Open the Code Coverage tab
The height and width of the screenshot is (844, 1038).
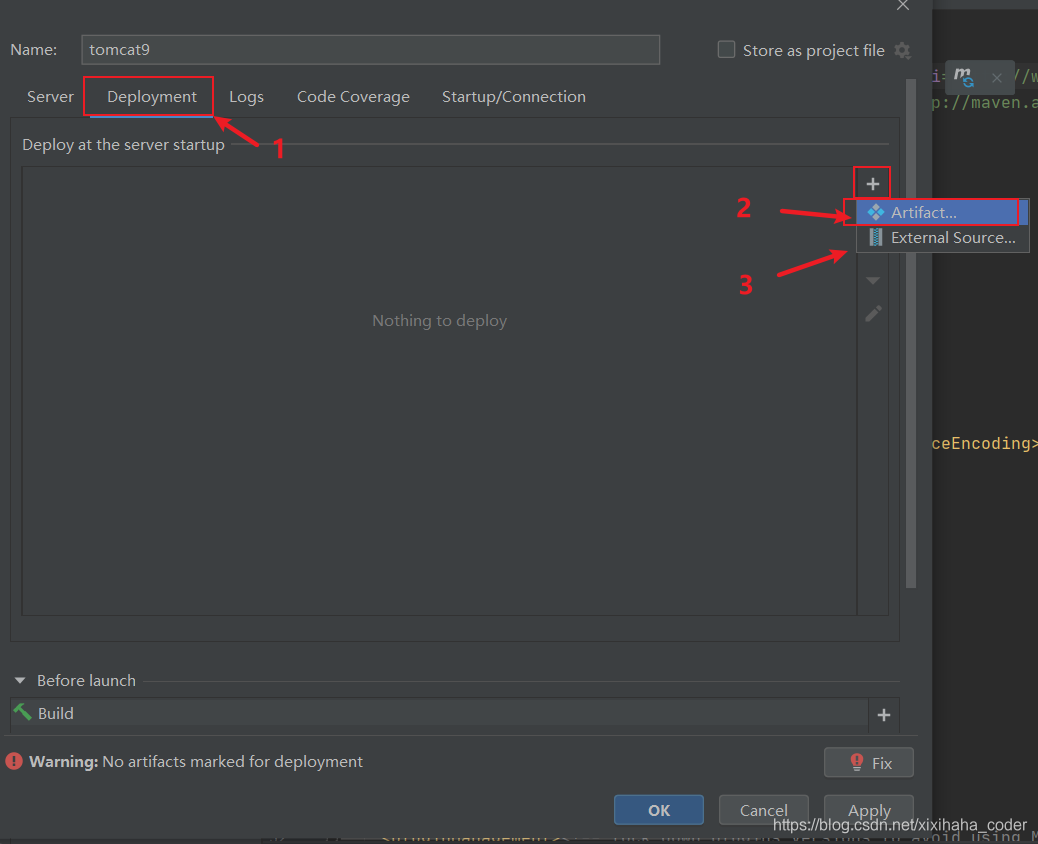tap(353, 97)
